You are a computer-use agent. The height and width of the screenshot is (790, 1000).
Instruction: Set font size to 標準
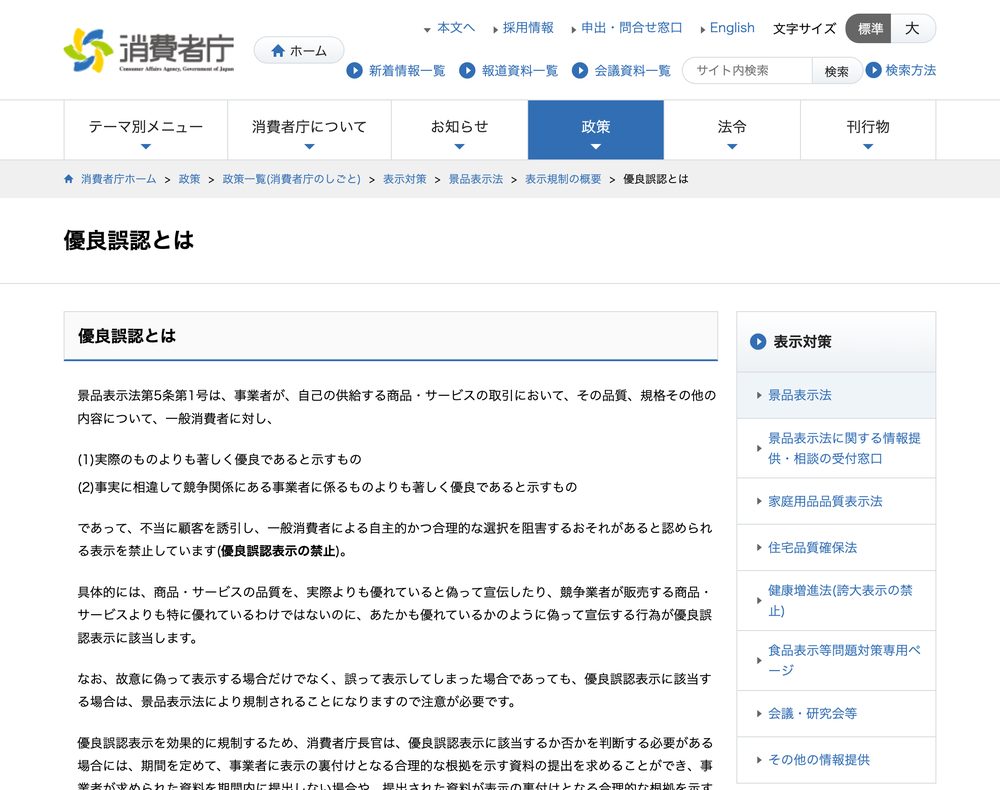coord(869,29)
